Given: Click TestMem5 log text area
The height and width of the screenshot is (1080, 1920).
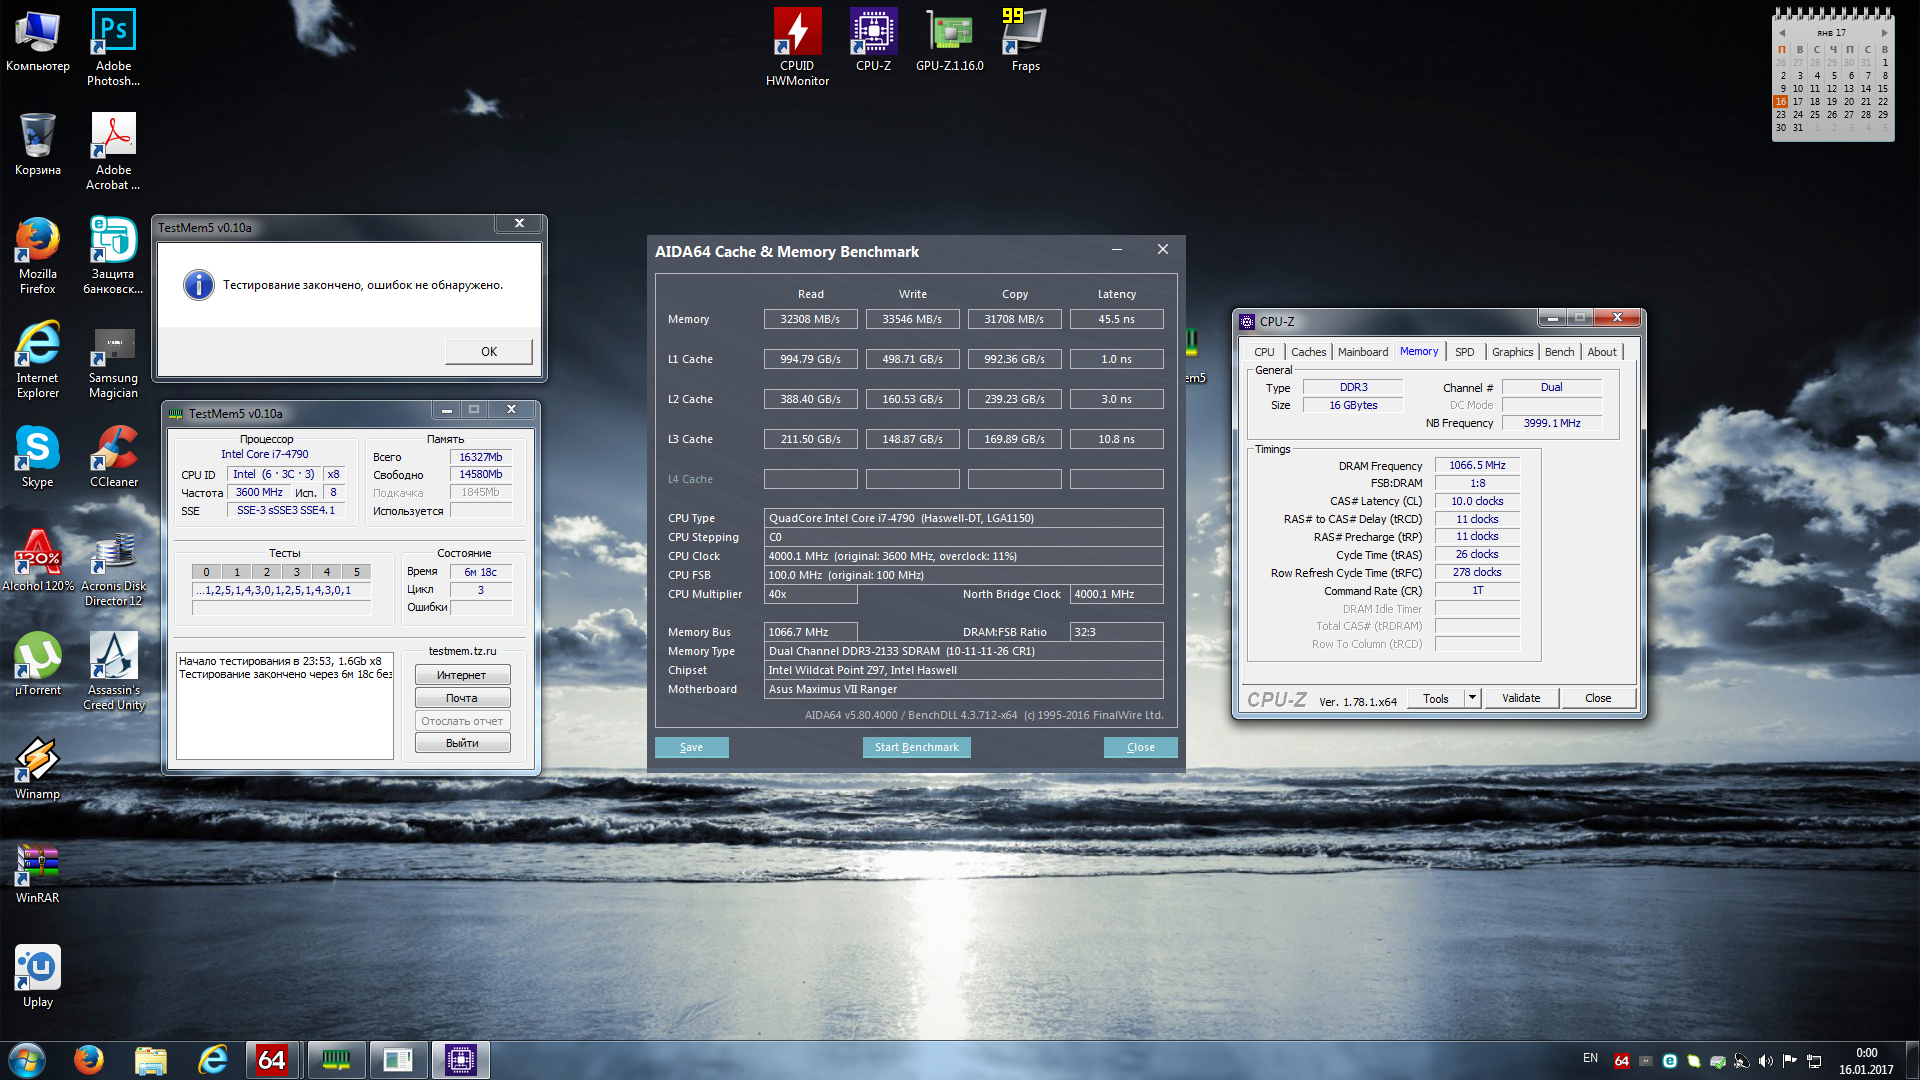Looking at the screenshot, I should click(285, 705).
